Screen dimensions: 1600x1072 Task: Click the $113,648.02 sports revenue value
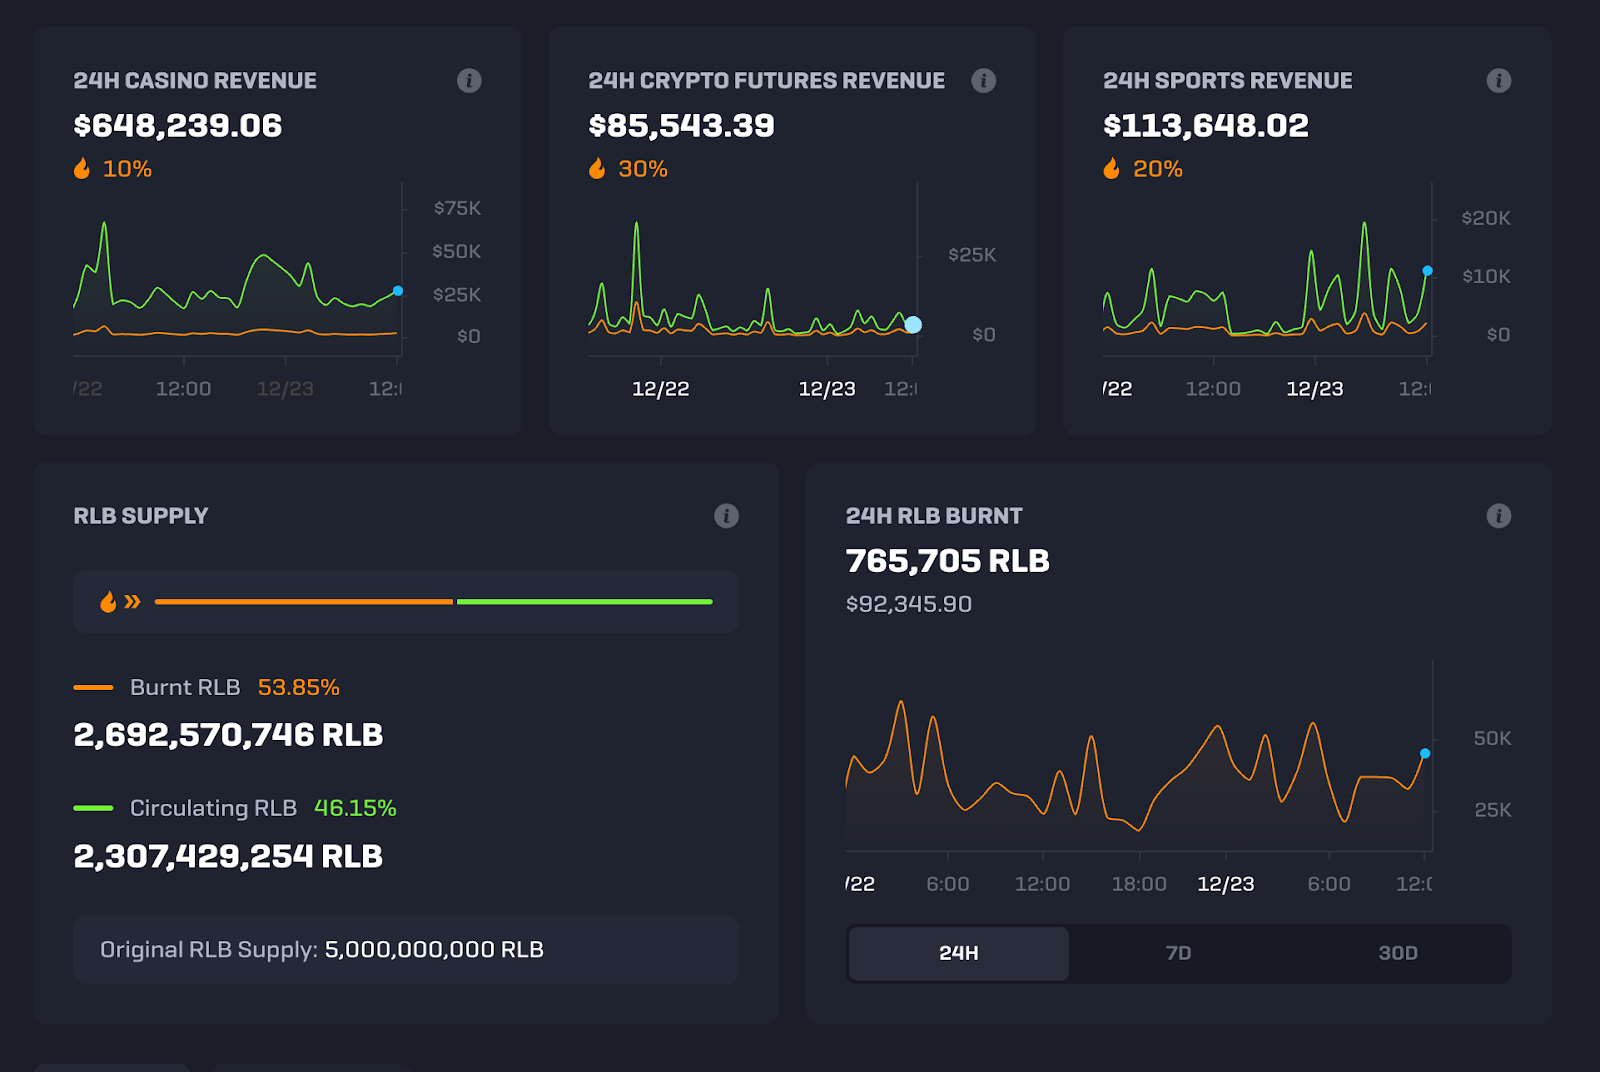point(1206,125)
